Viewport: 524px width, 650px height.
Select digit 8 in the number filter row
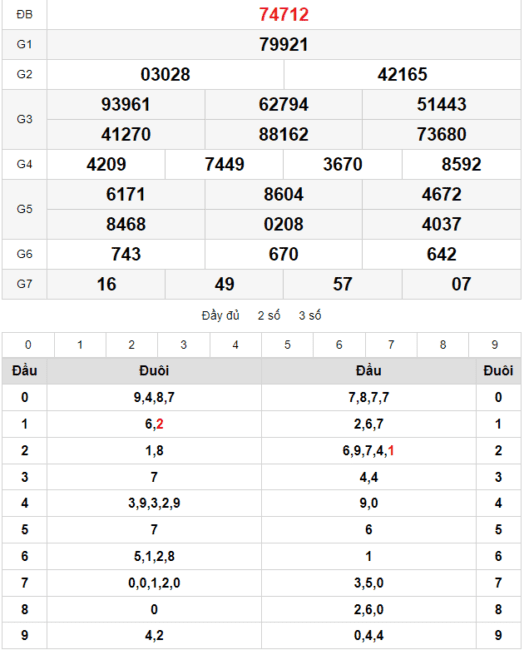pos(443,345)
